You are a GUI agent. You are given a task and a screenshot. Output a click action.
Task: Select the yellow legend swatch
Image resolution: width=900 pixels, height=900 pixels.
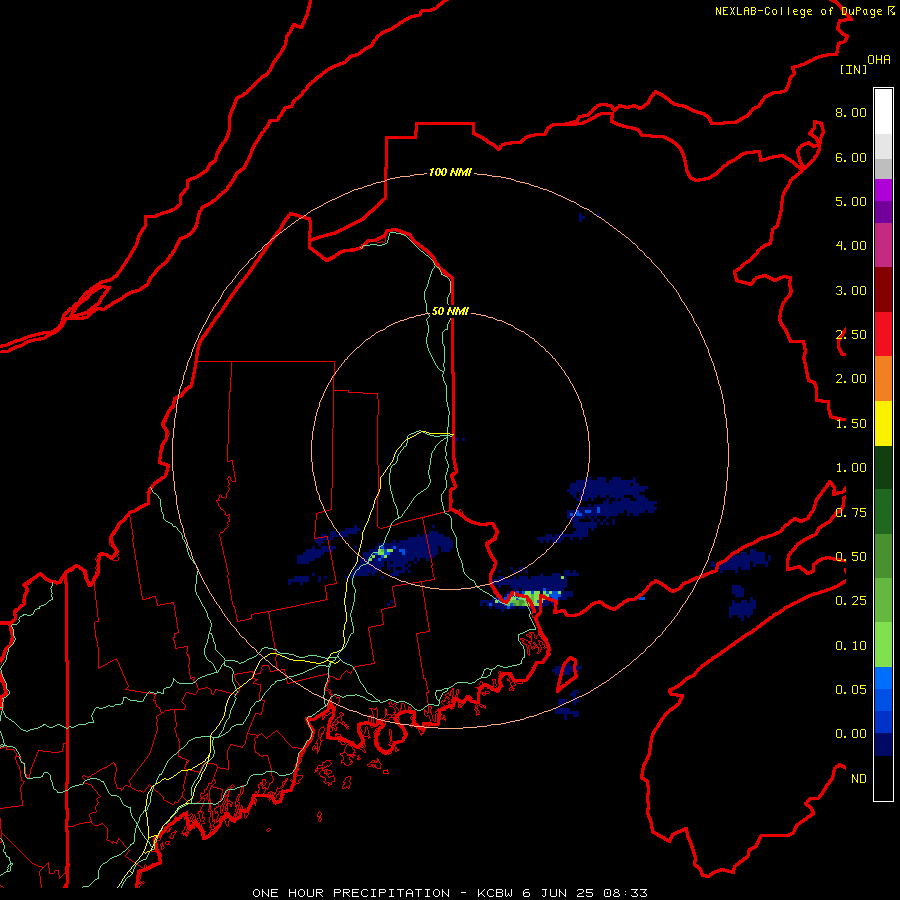pos(883,424)
